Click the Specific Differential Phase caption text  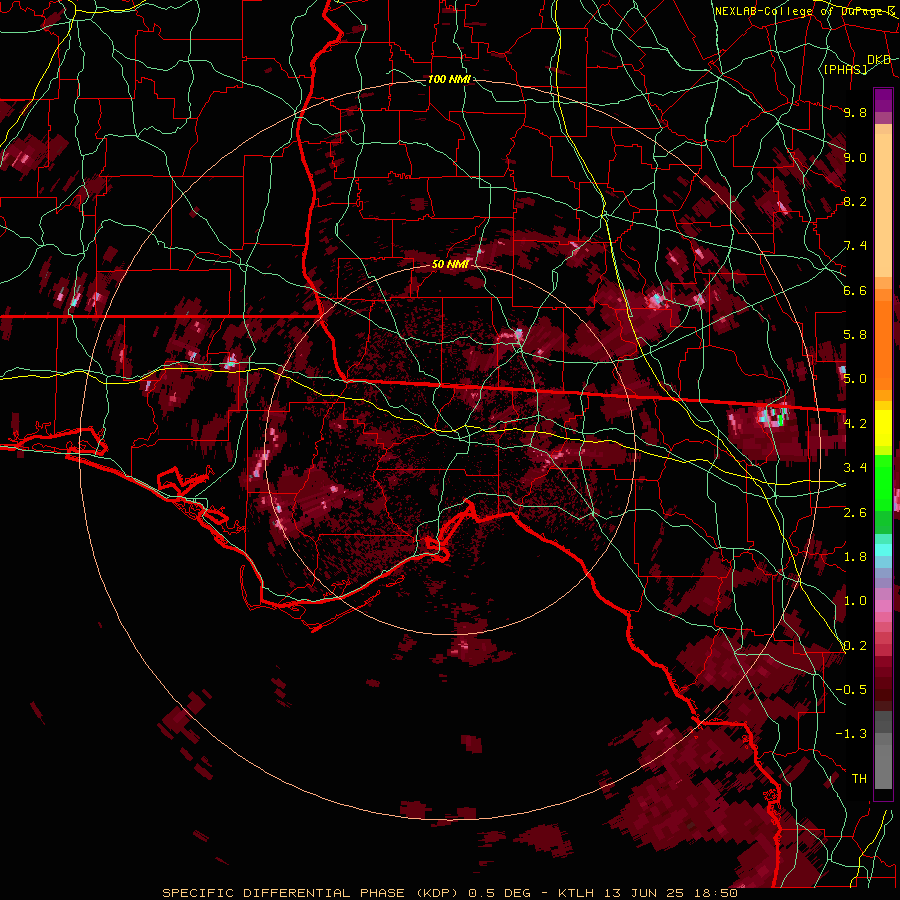[449, 893]
